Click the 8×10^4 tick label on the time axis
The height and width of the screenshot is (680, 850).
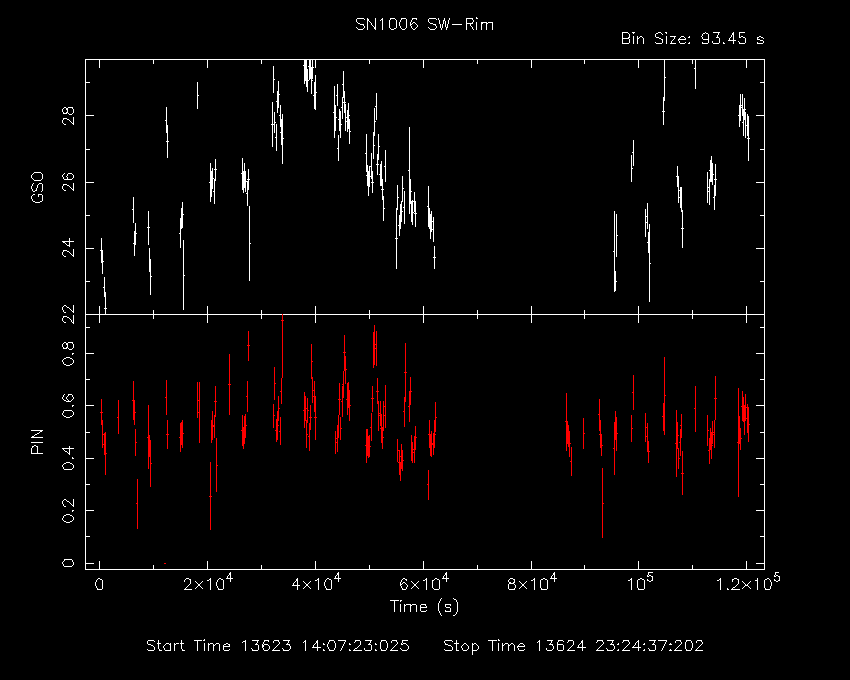[532, 583]
